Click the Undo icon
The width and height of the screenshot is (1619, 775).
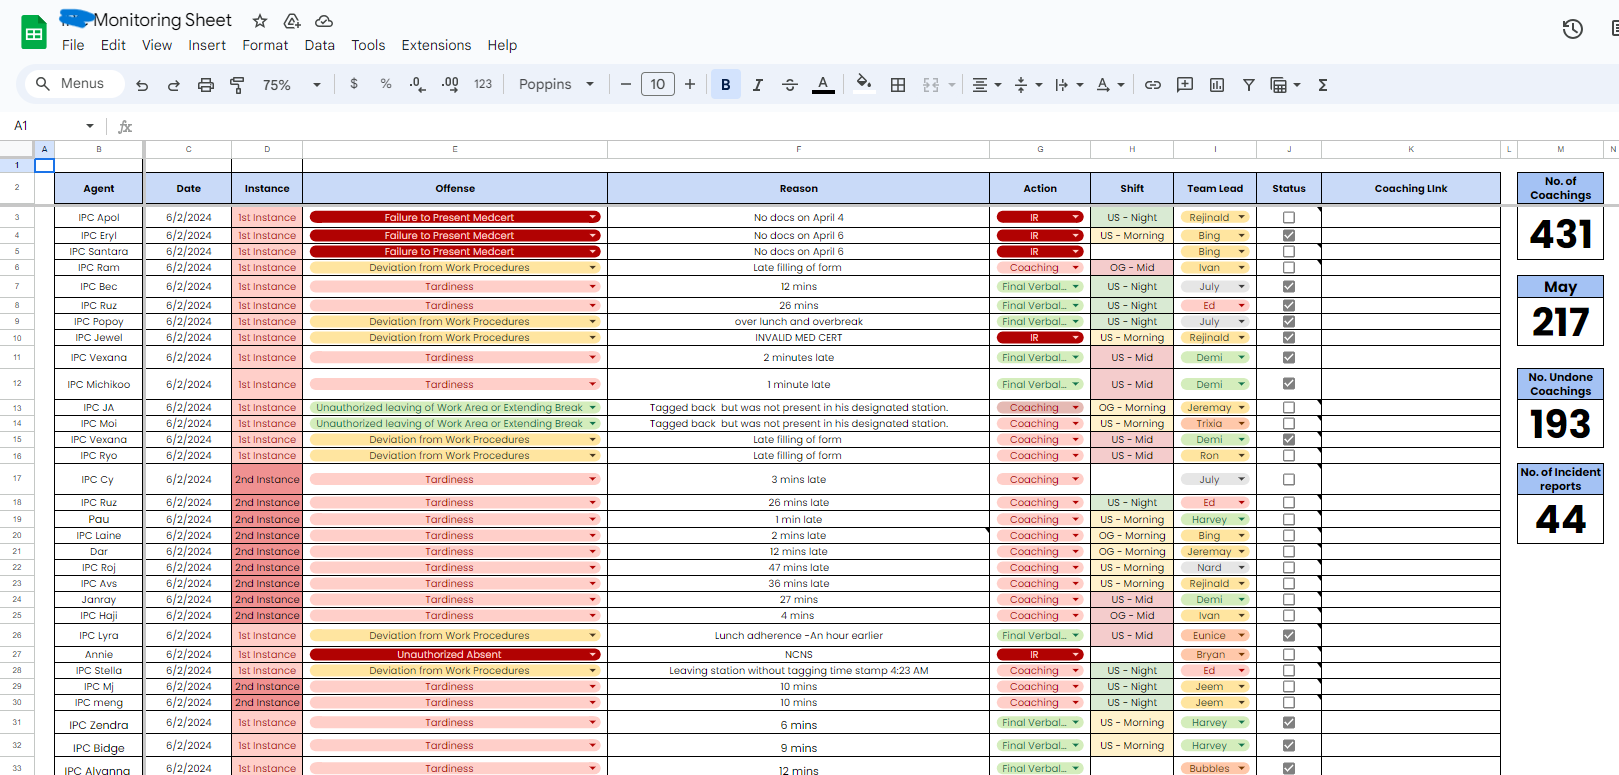tap(142, 85)
